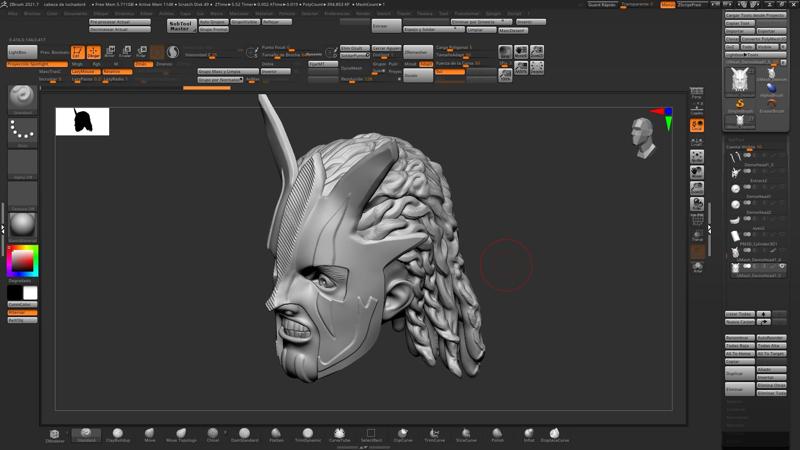
Task: Open the SubTool Master plugin menu
Action: (x=181, y=26)
